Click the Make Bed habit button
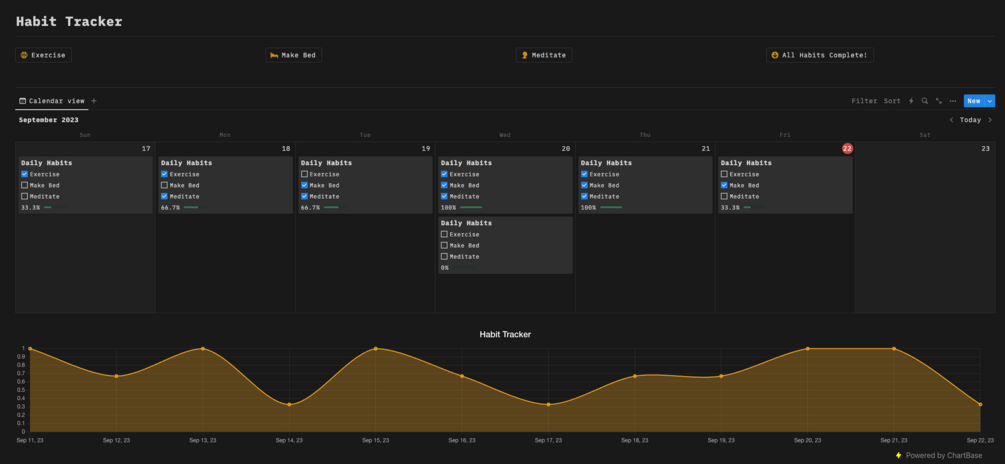The height and width of the screenshot is (464, 1005). 294,55
